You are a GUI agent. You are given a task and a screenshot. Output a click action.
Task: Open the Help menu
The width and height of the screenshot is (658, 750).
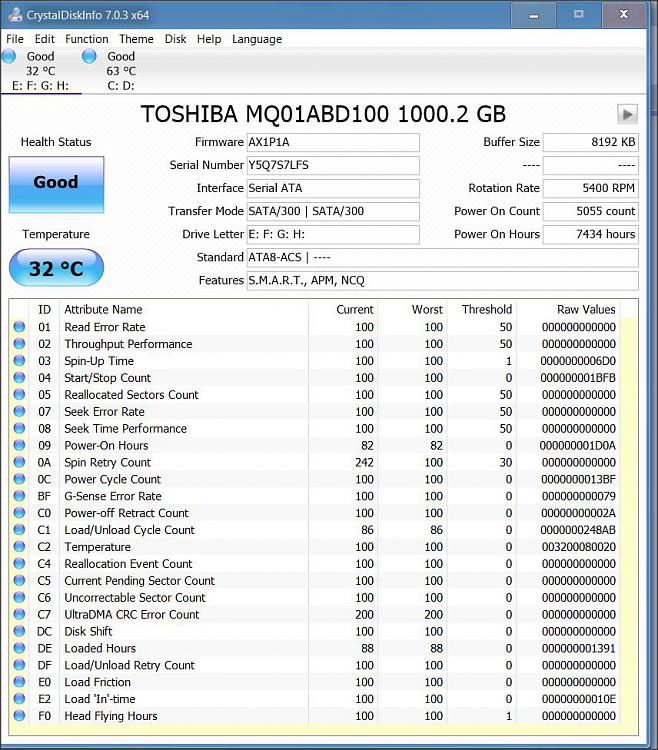[x=209, y=39]
